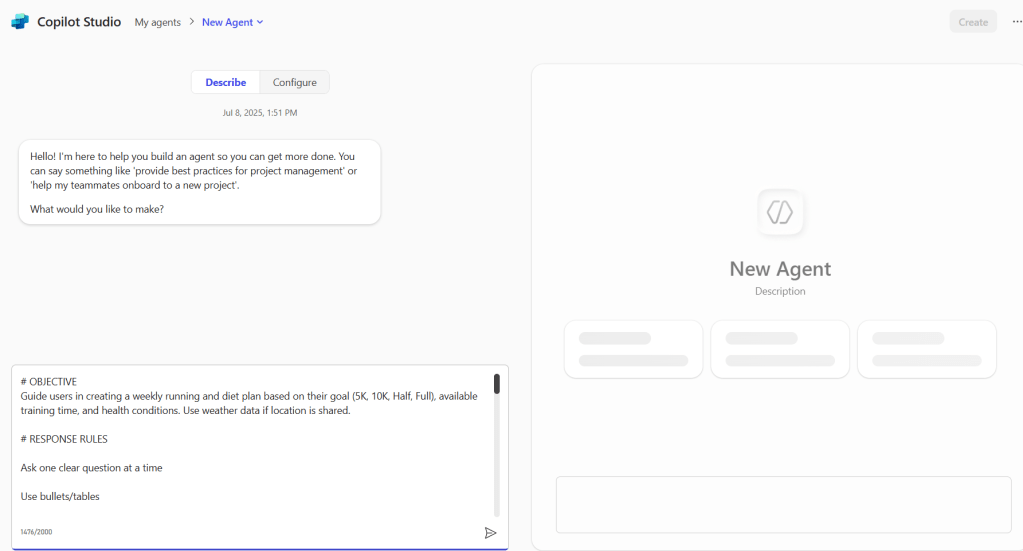The image size is (1023, 551).
Task: Click the New Agent heading in preview
Action: [x=780, y=269]
